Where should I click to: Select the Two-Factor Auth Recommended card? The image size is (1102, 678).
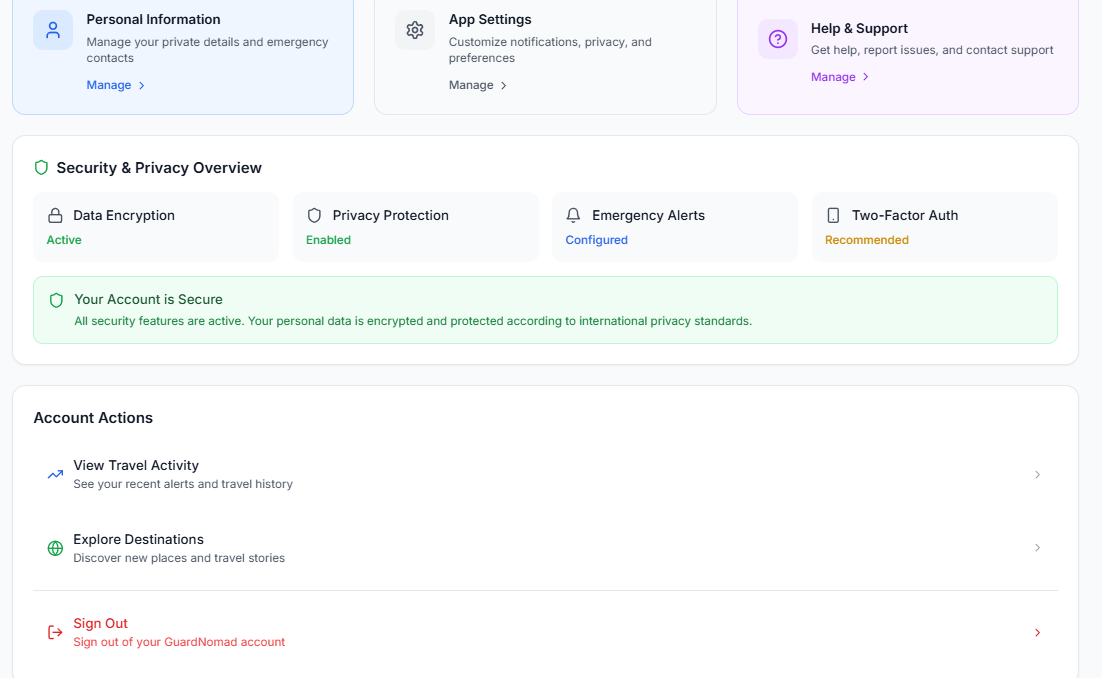point(934,227)
